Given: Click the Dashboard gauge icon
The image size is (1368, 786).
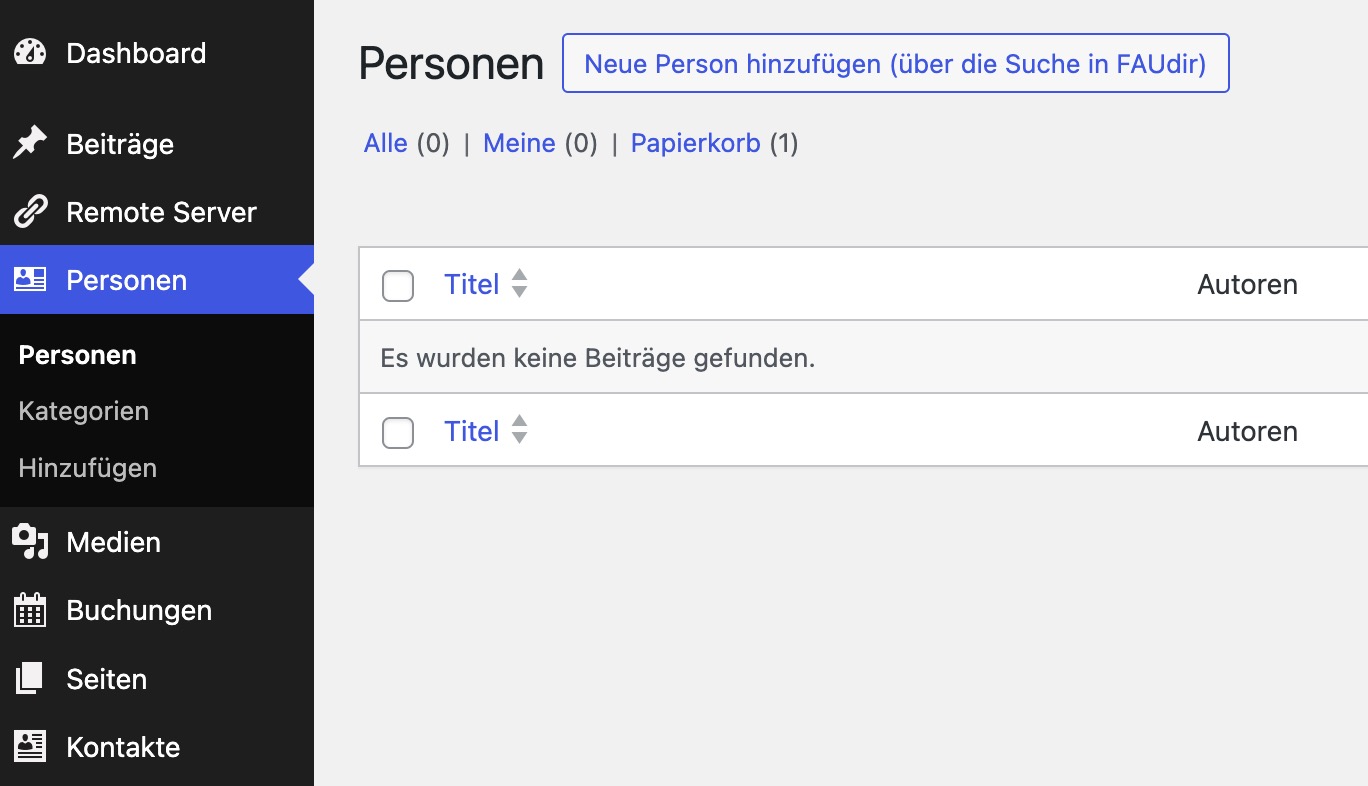Looking at the screenshot, I should pyautogui.click(x=30, y=53).
